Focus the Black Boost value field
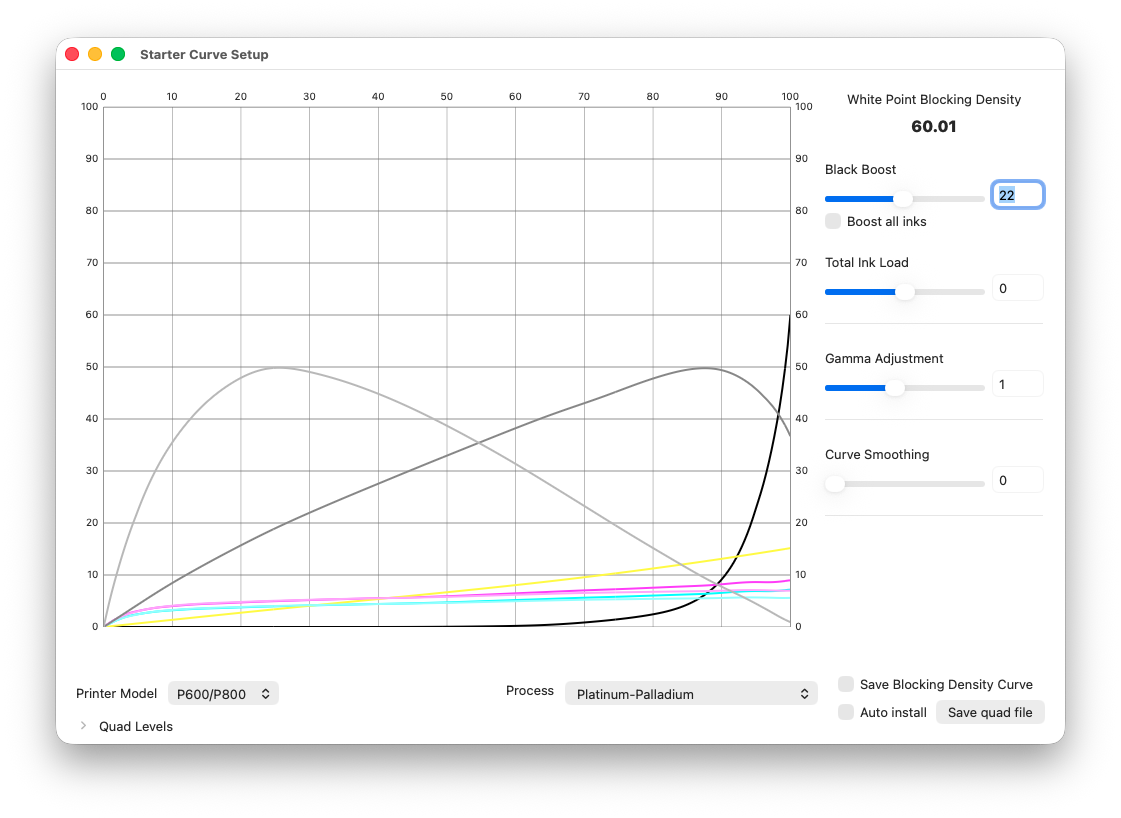Screen dimensions: 1121x818 (1018, 195)
